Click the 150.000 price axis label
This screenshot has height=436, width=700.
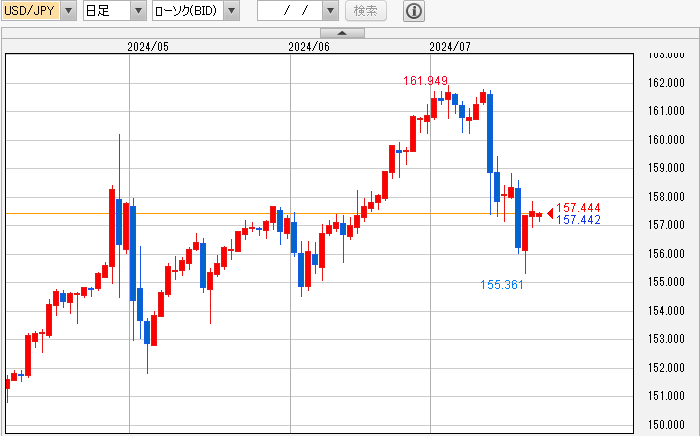[666, 424]
